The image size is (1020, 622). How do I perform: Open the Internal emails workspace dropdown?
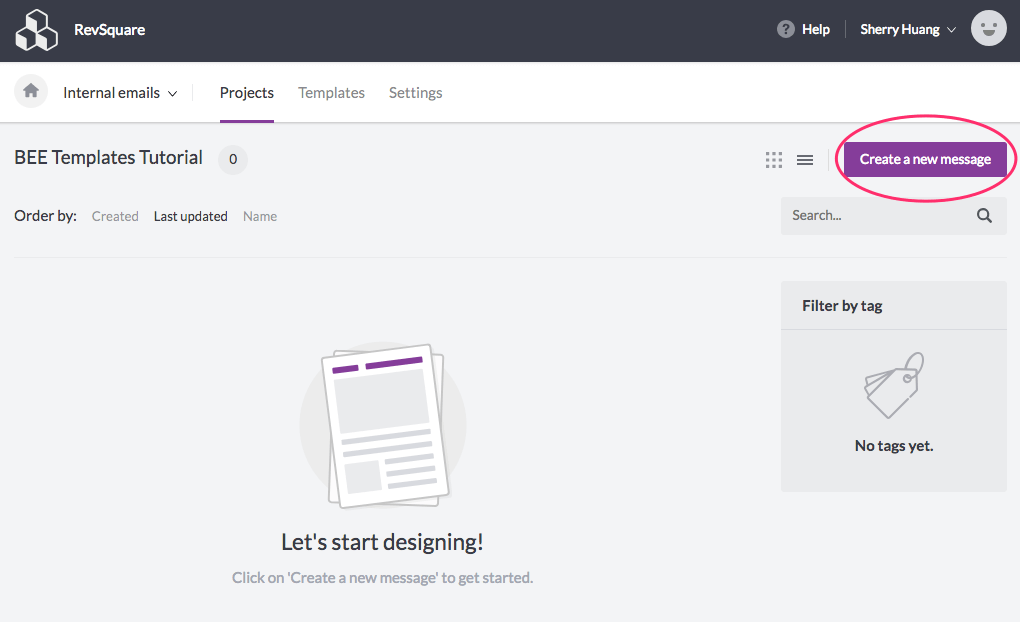coord(120,93)
